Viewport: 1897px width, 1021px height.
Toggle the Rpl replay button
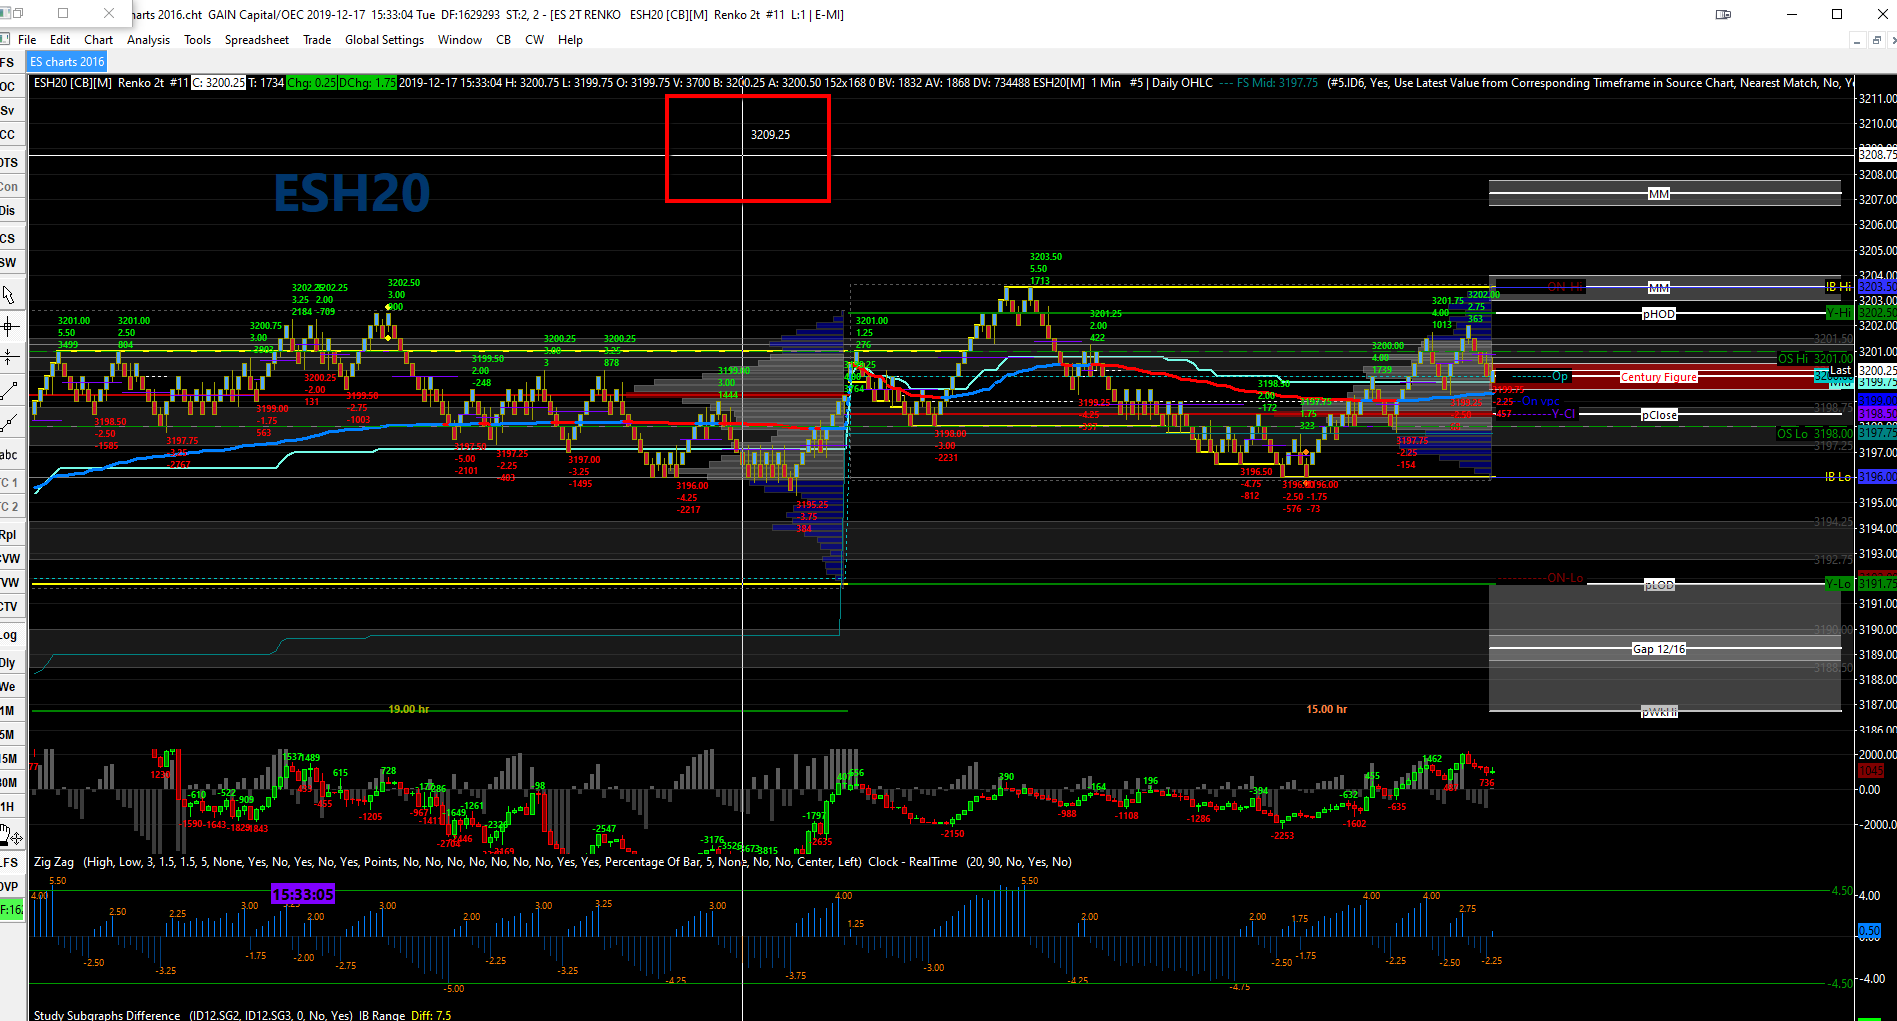click(9, 535)
